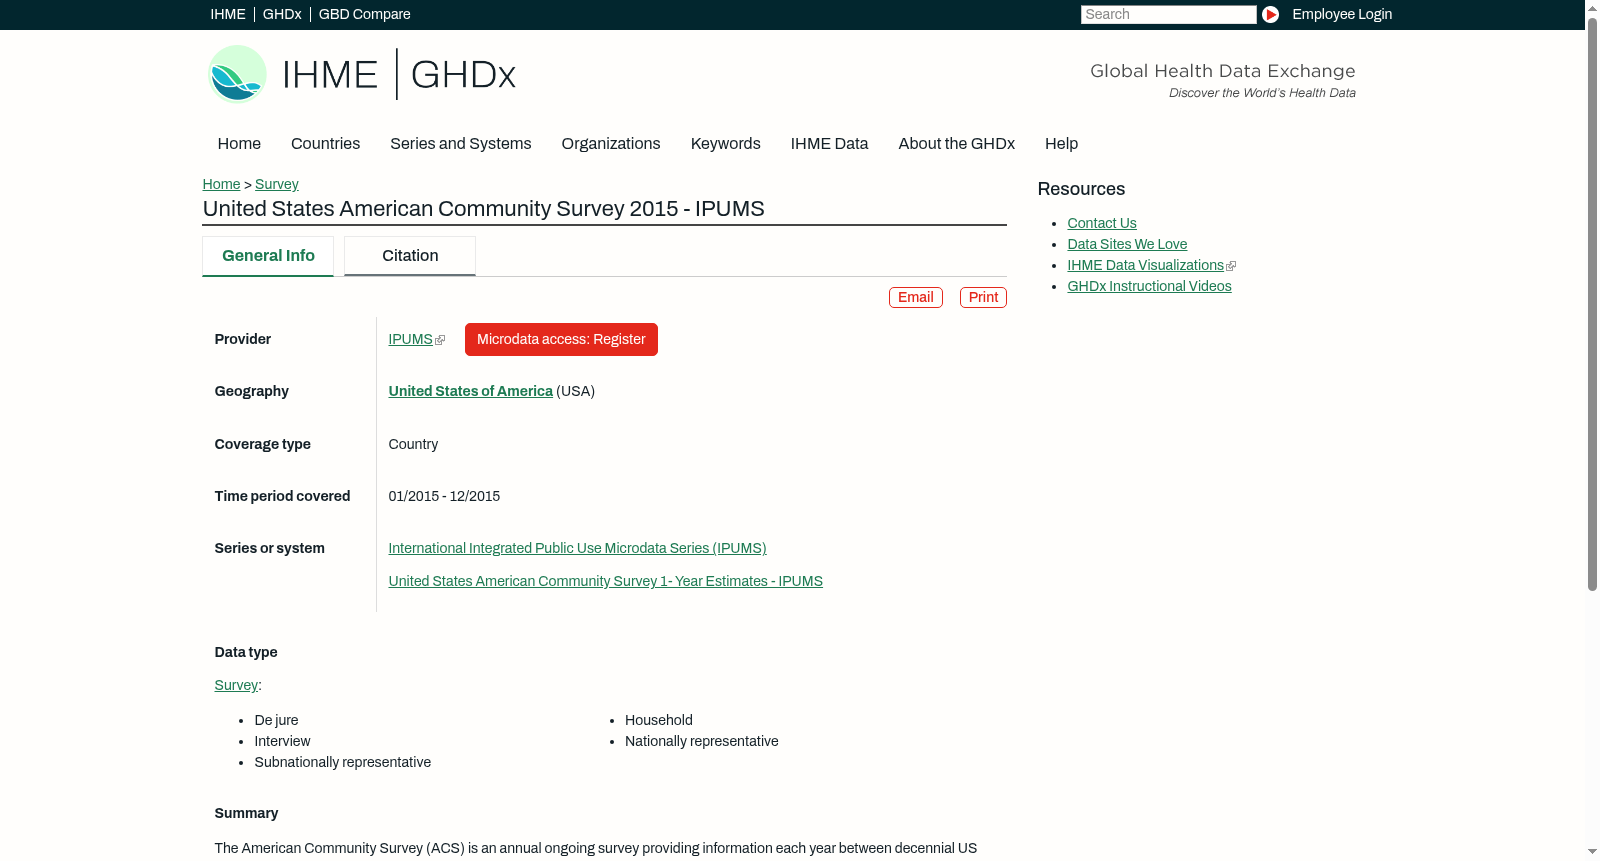Click the vertical scrollbar thumb

tap(1592, 303)
